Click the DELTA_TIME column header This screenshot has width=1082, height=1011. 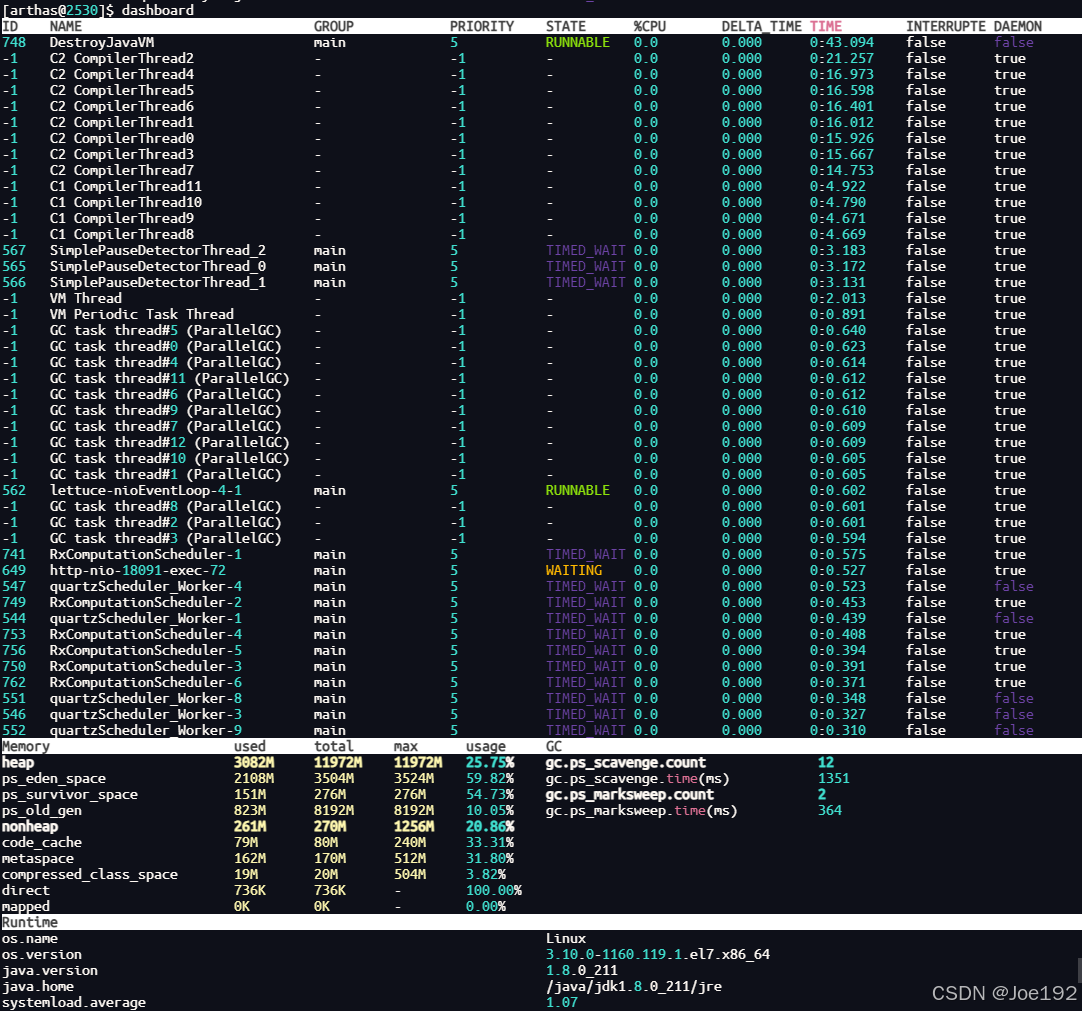[761, 26]
